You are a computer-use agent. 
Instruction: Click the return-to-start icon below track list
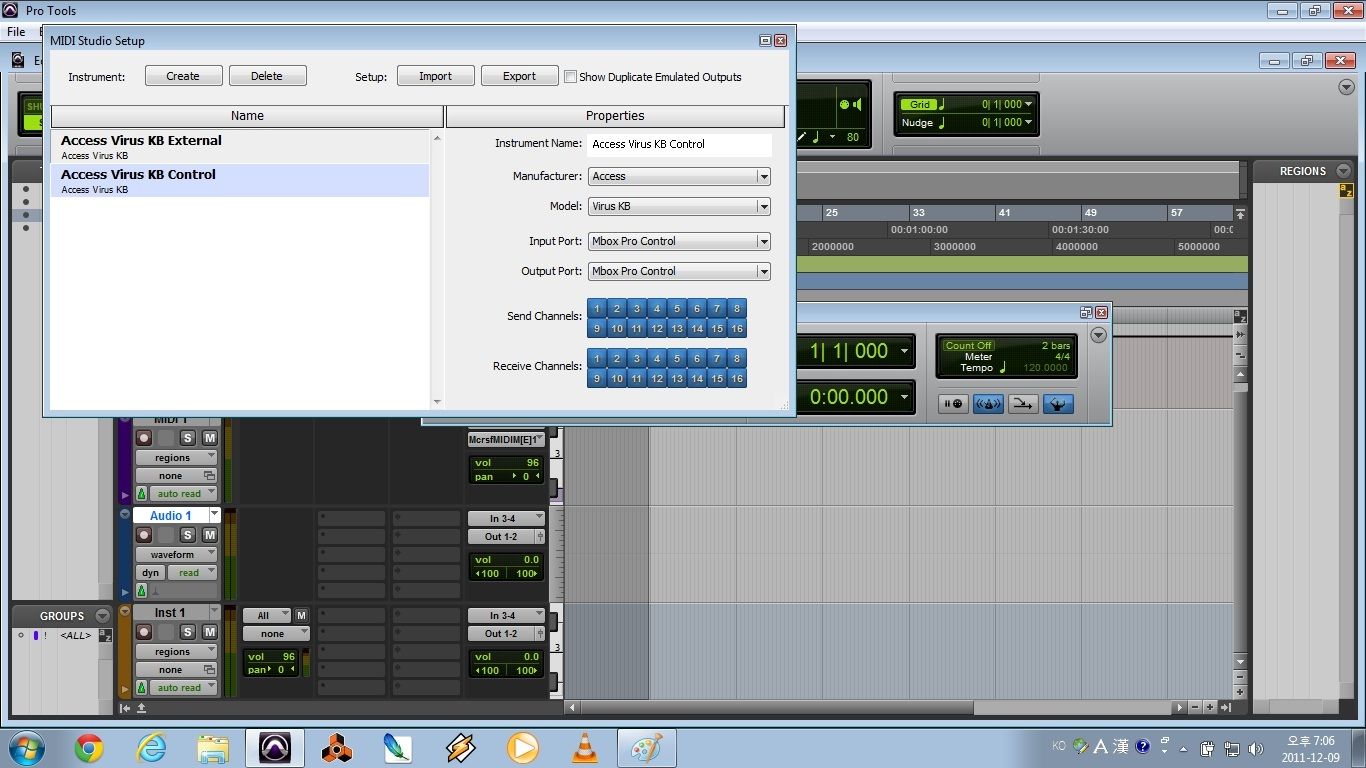click(125, 708)
